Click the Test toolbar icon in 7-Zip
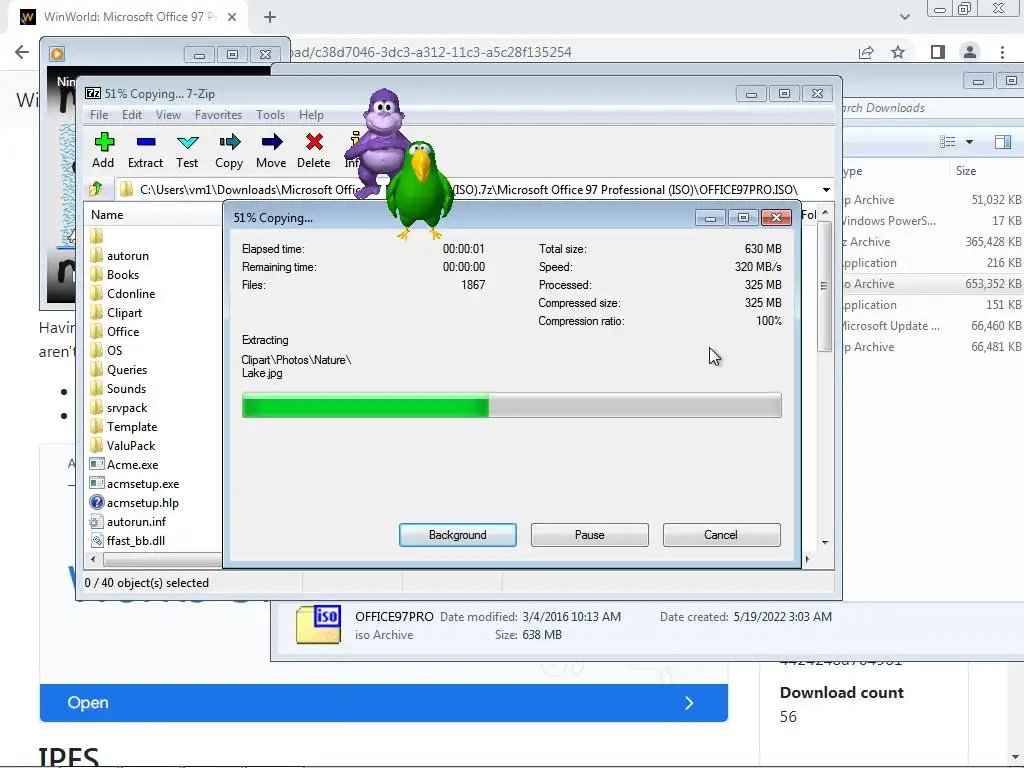1024x768 pixels. click(x=187, y=142)
